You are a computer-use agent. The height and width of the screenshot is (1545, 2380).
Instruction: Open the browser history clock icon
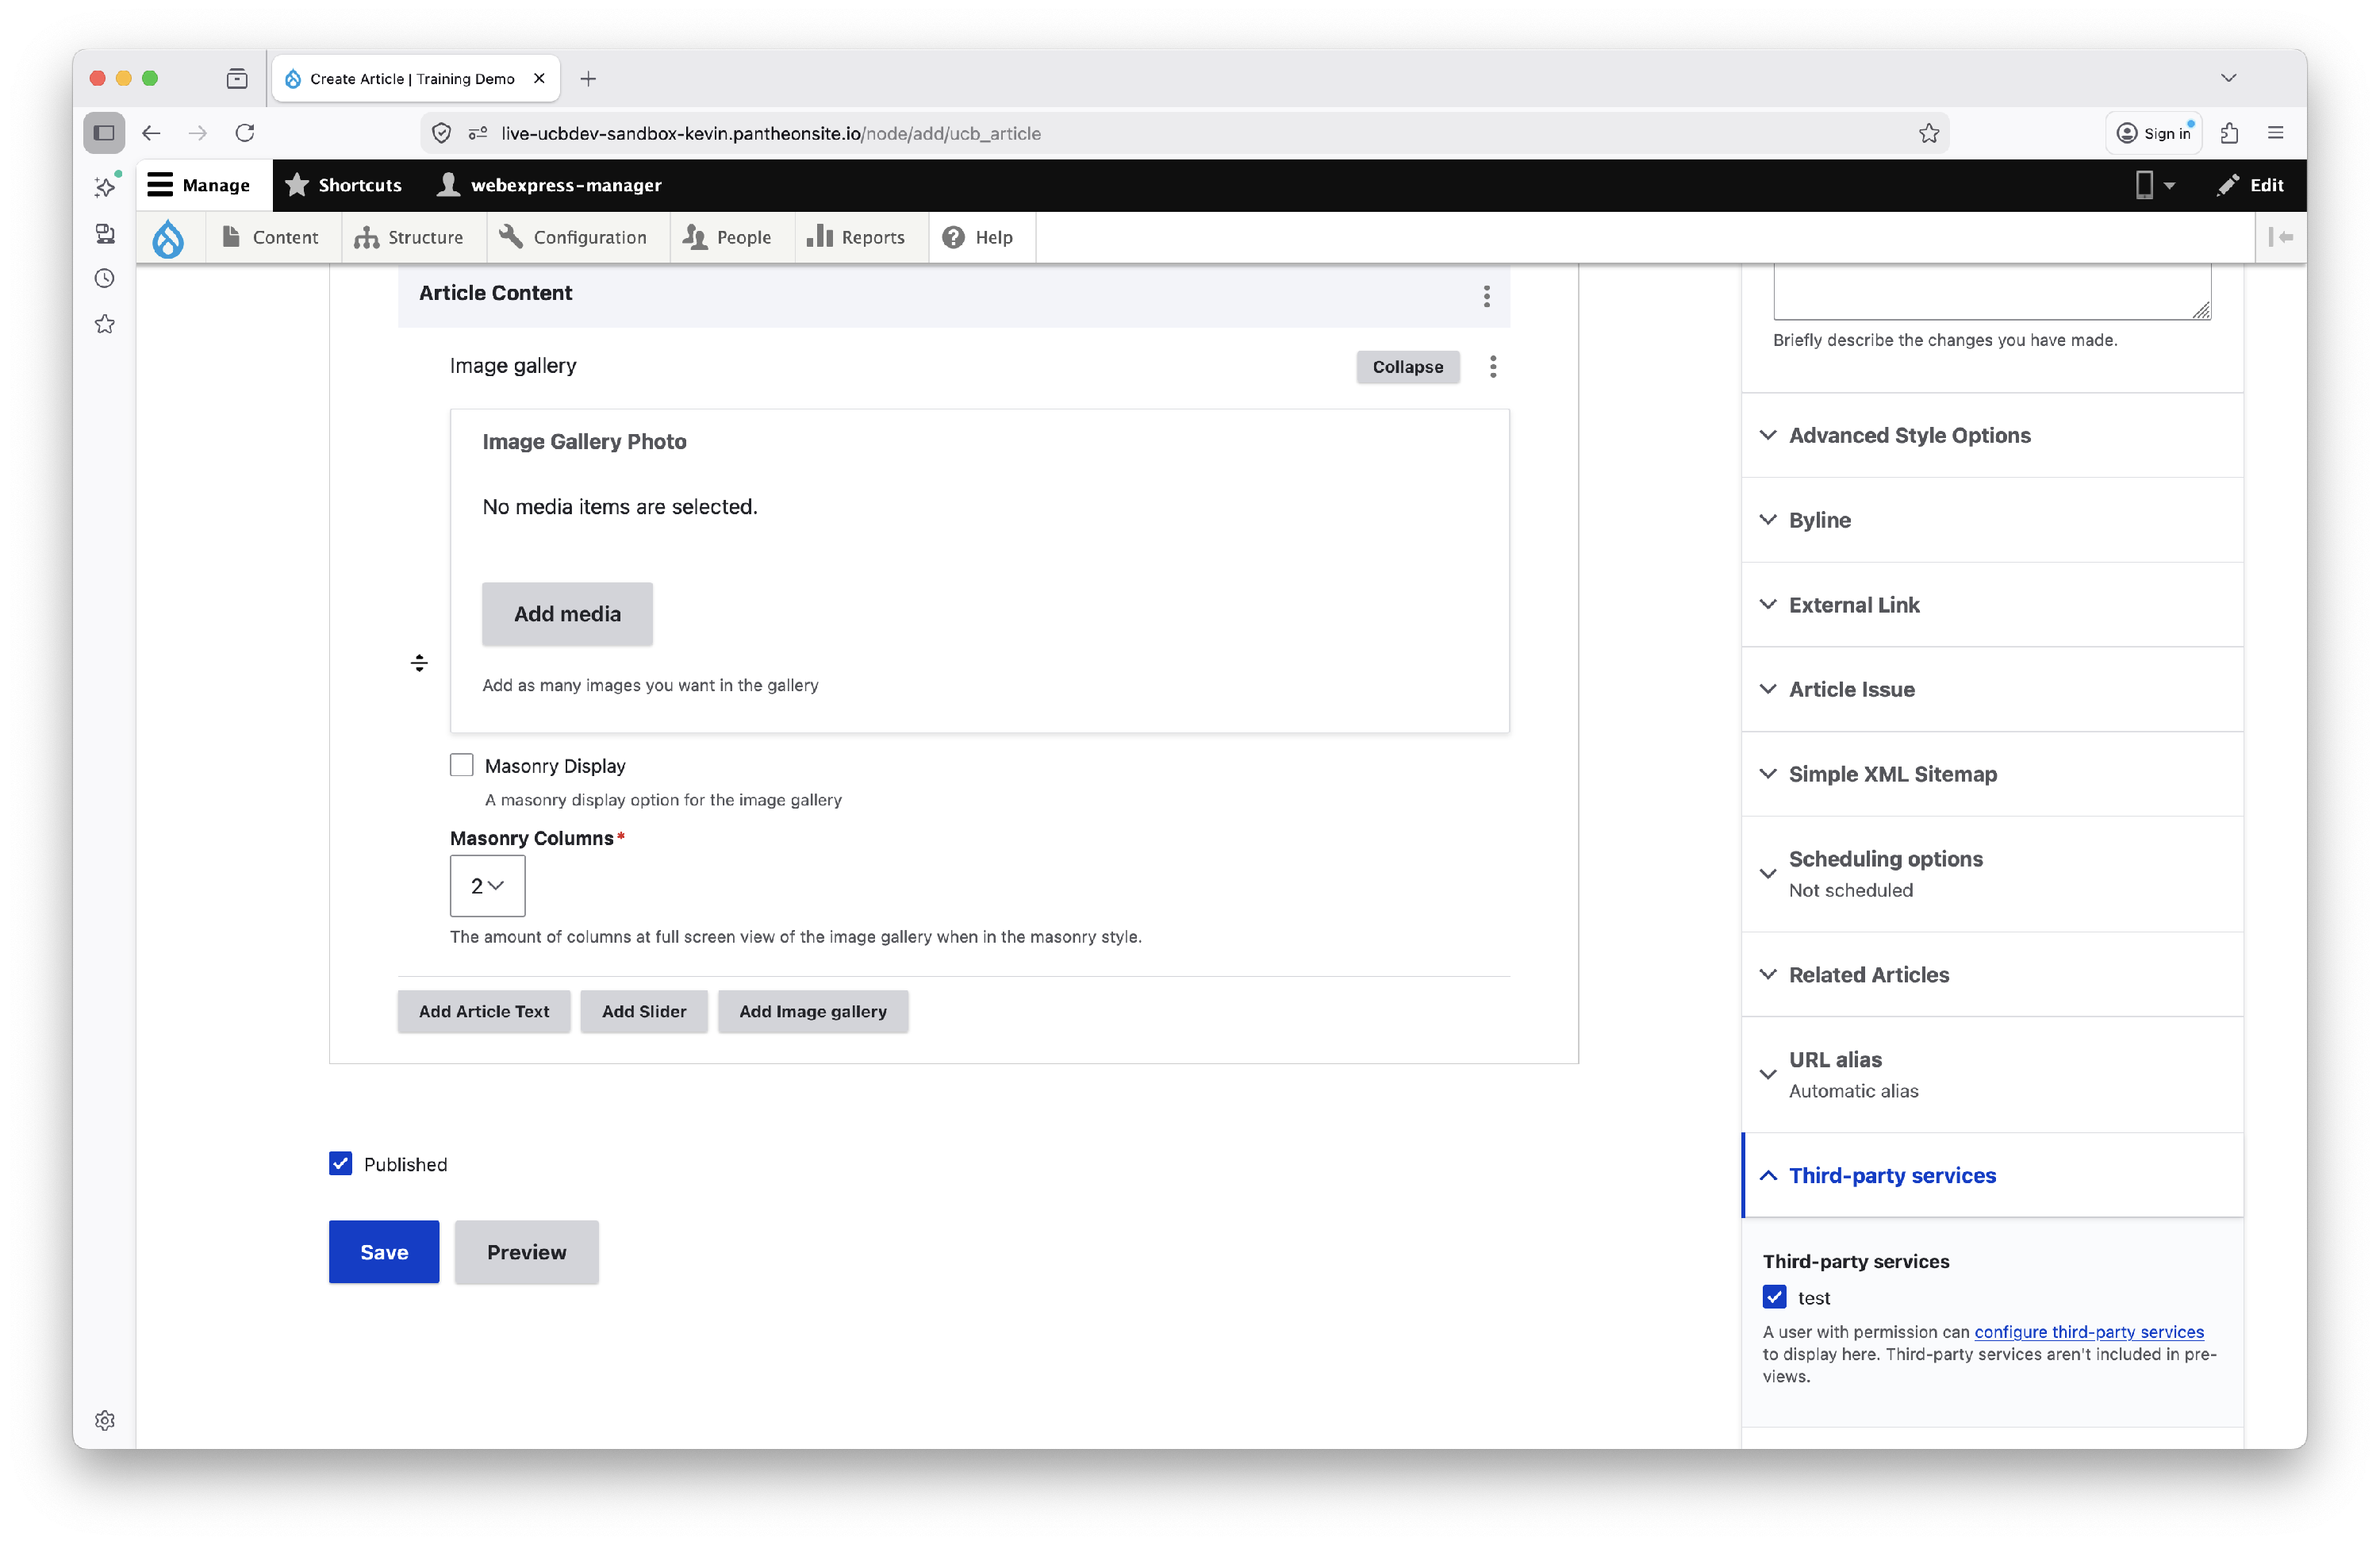105,279
